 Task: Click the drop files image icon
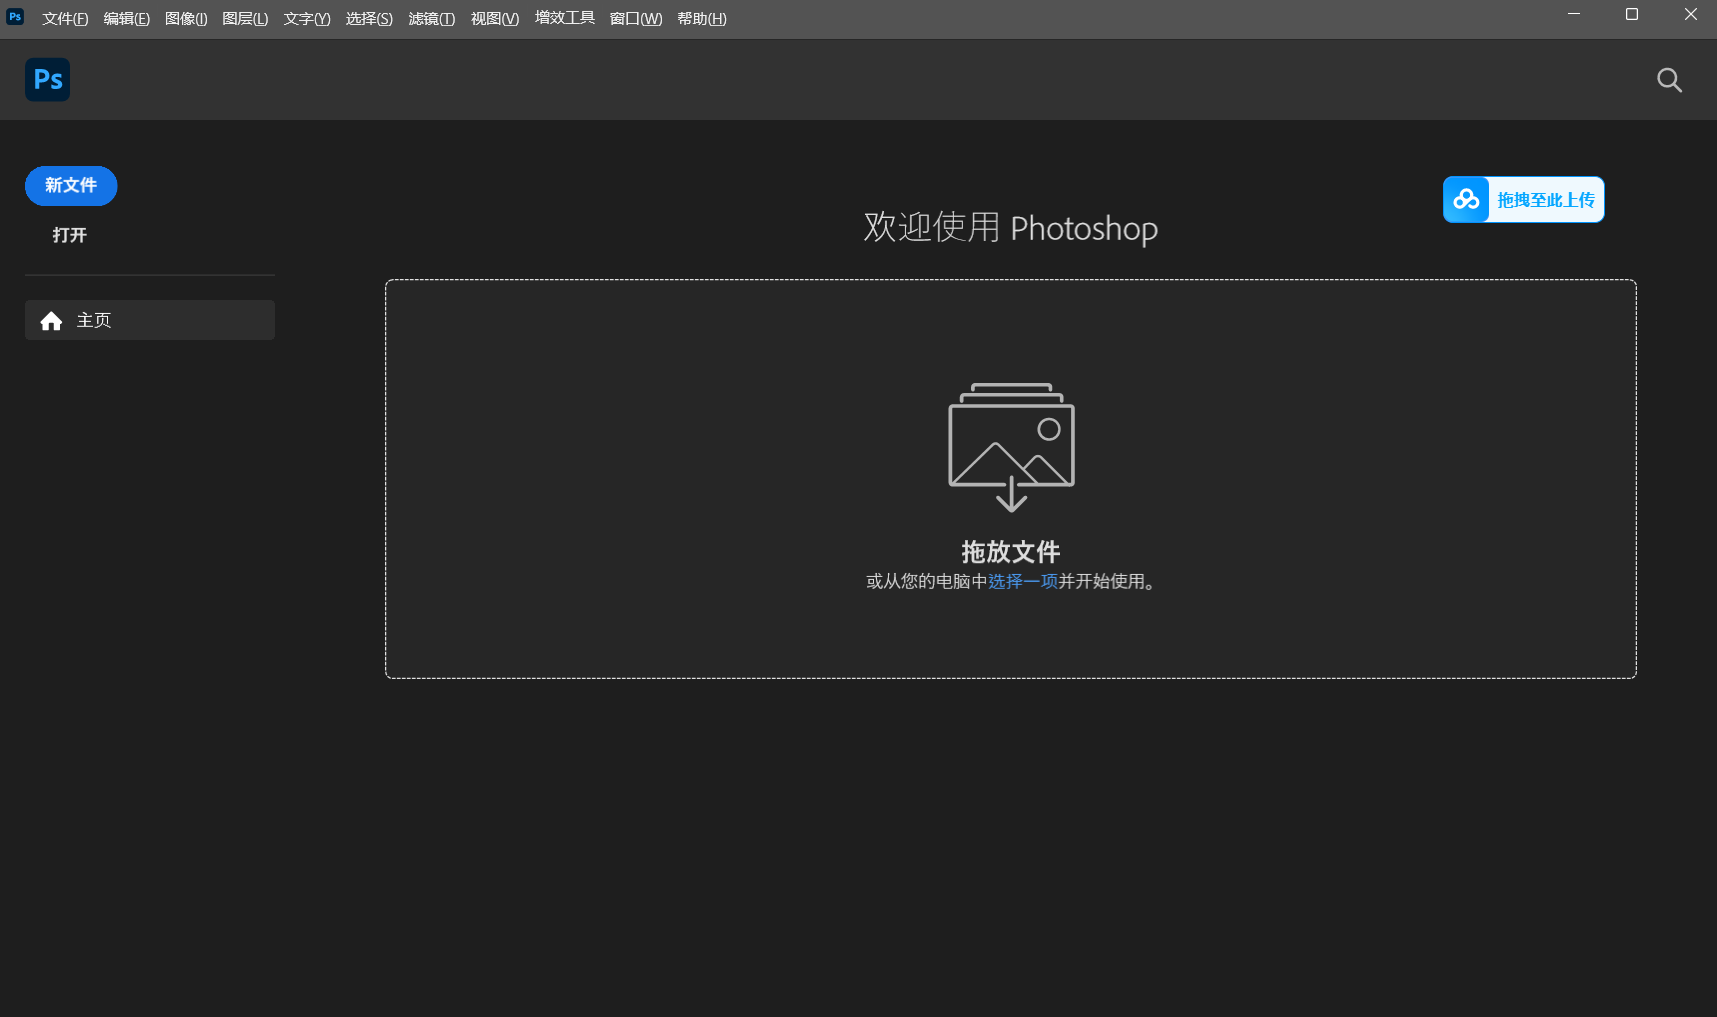[x=1011, y=447]
